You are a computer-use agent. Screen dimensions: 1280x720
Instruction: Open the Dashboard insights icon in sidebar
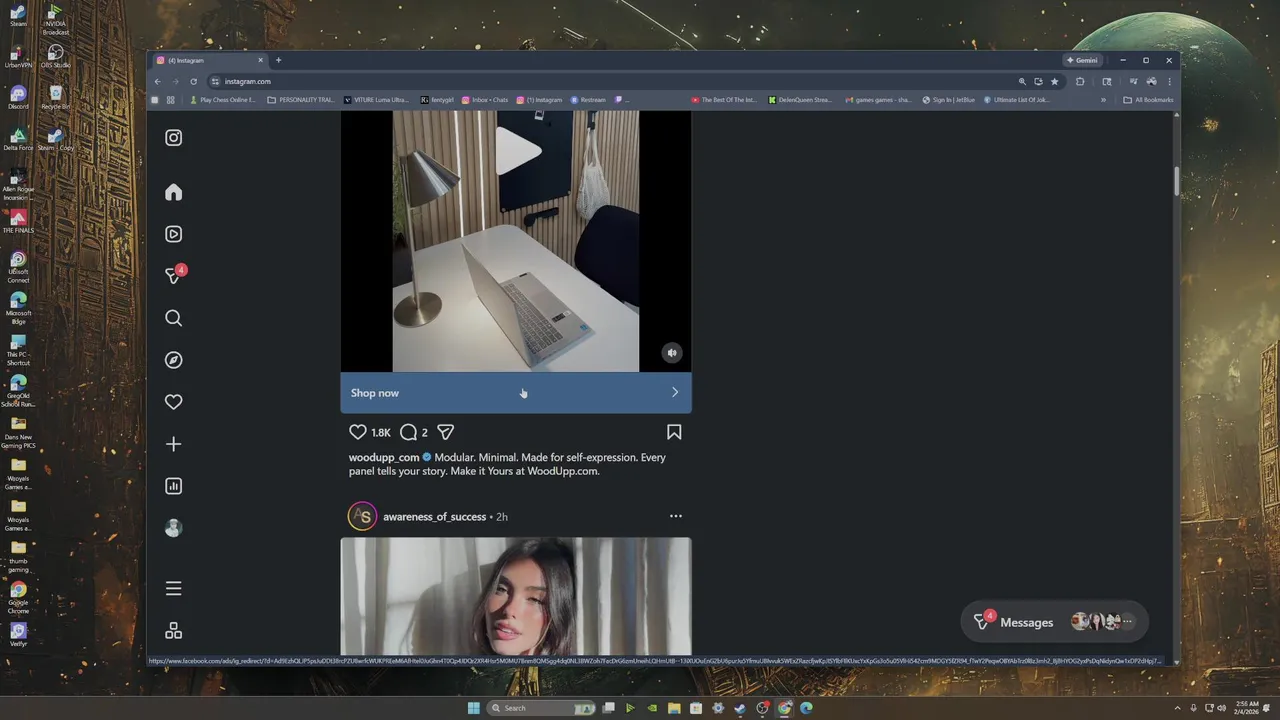[173, 486]
